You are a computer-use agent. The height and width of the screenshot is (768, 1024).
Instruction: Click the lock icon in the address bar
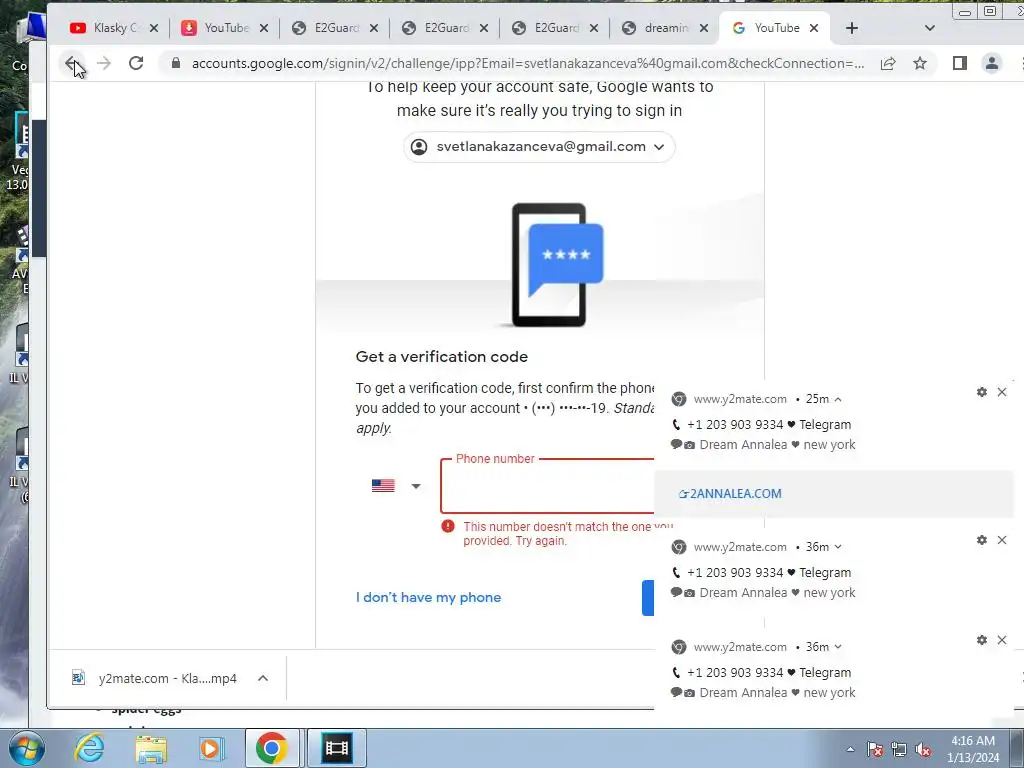point(175,63)
